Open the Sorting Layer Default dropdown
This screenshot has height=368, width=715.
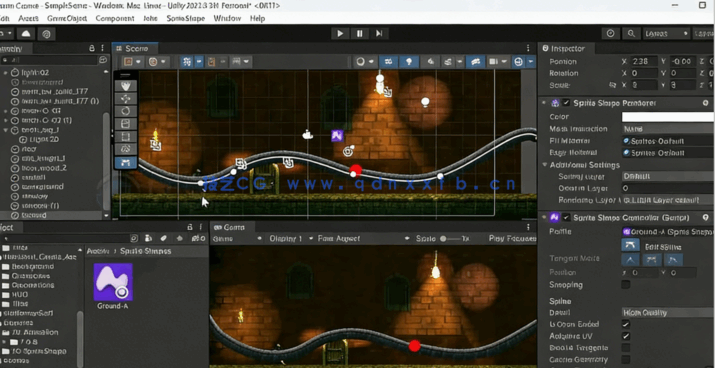pyautogui.click(x=668, y=176)
